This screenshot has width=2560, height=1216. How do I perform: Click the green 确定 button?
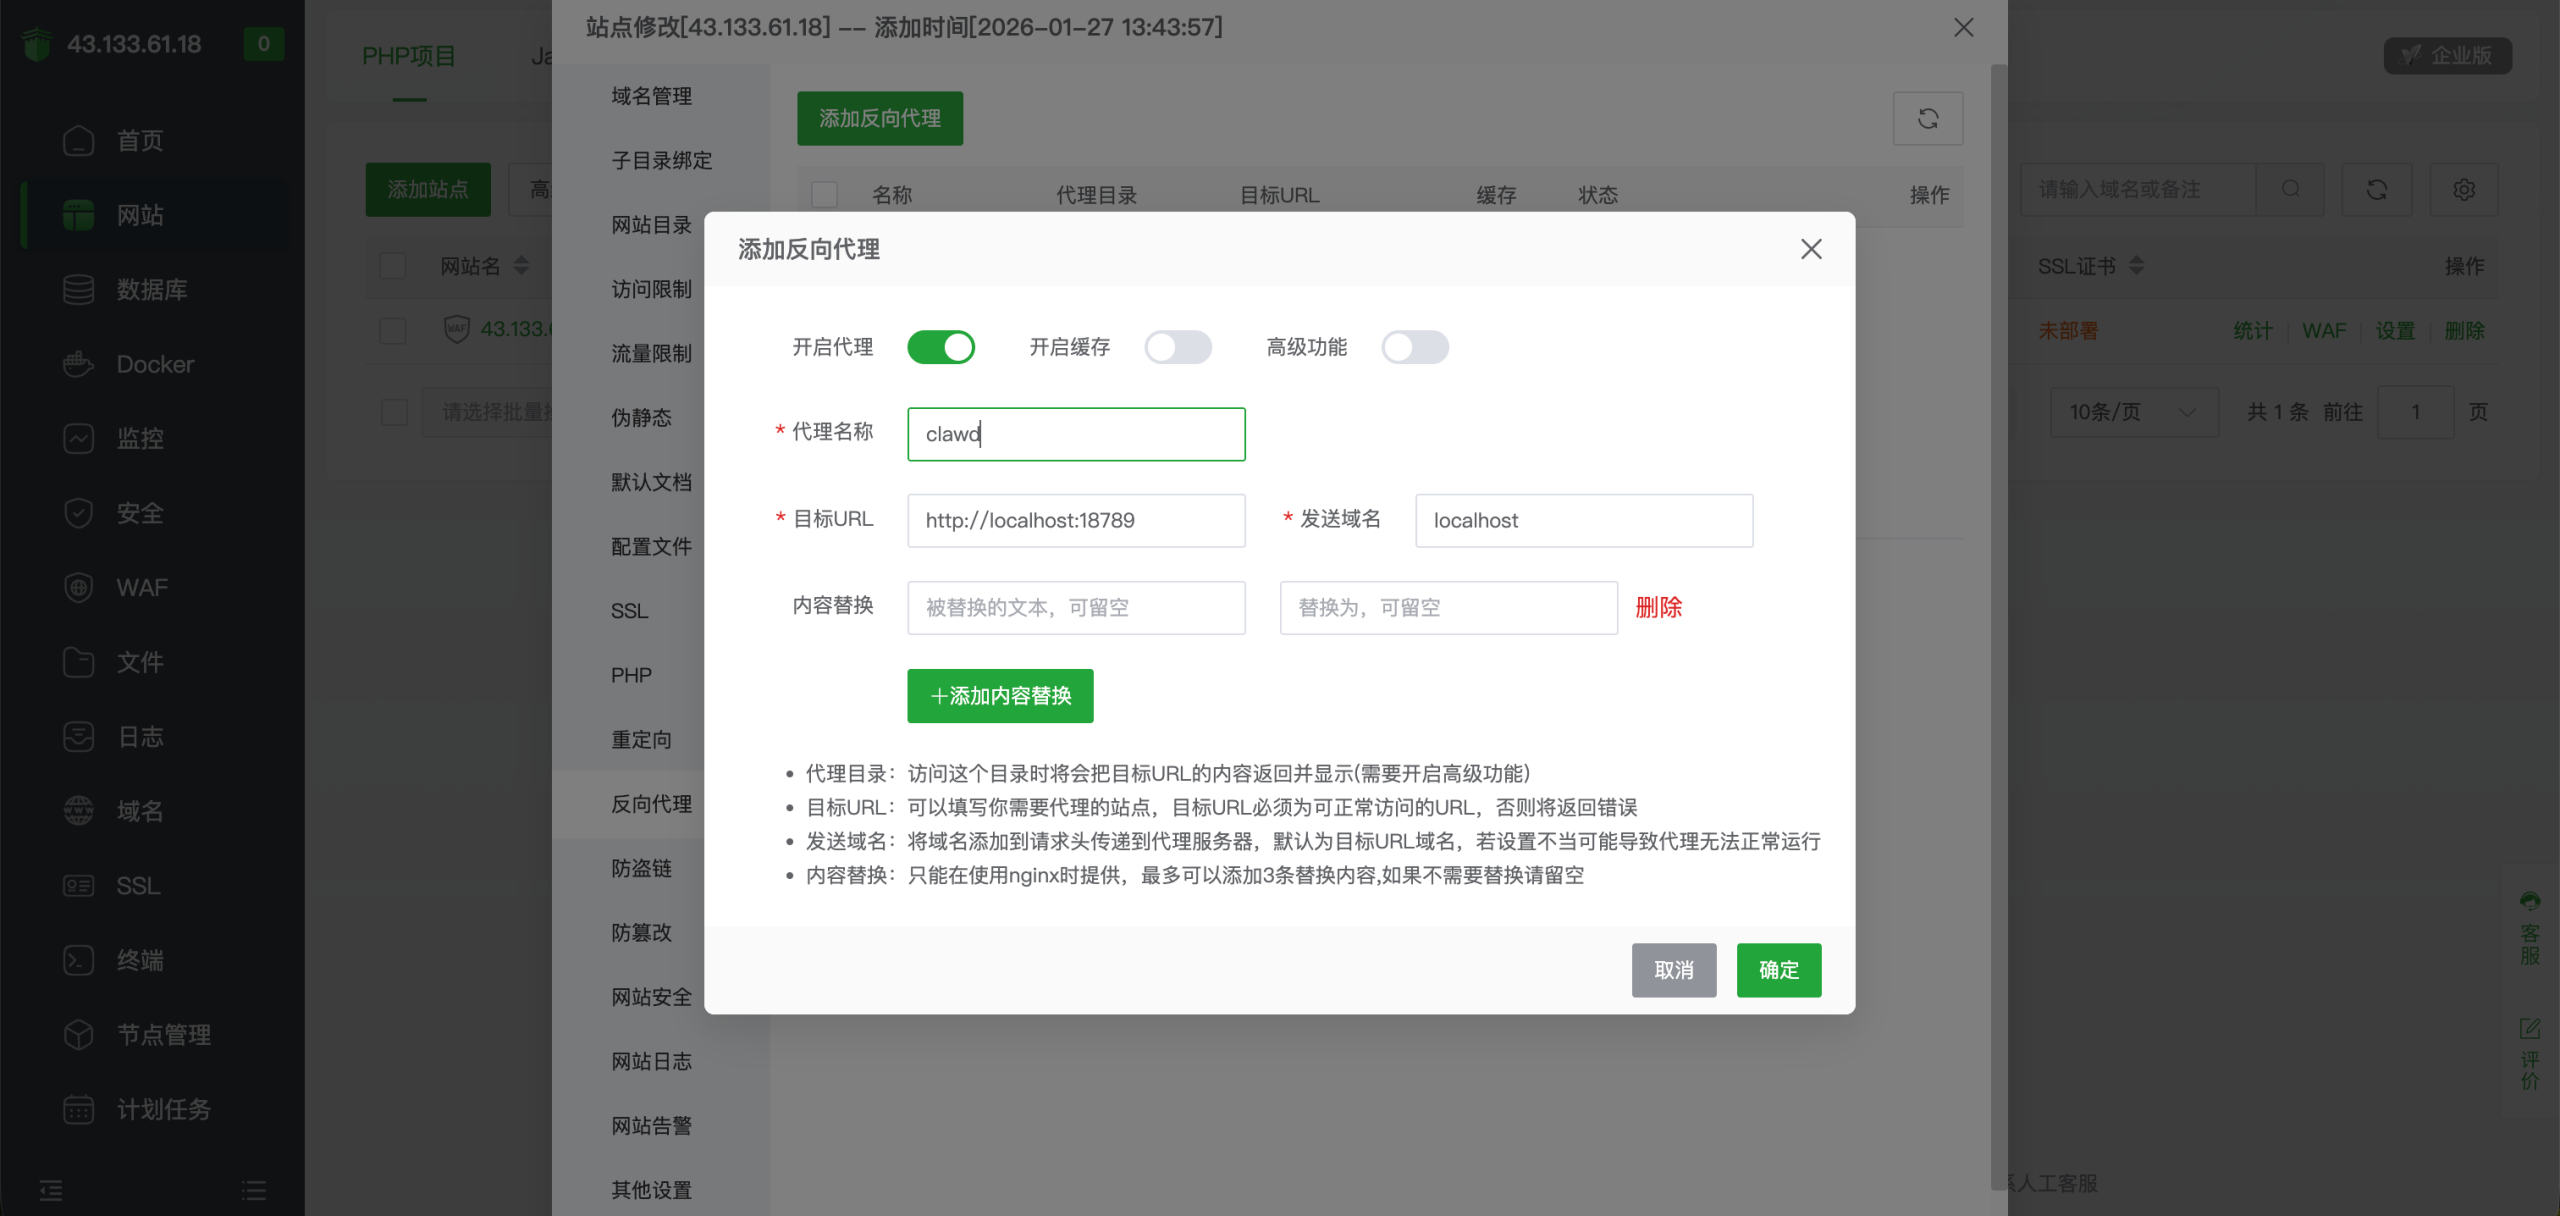[1778, 970]
